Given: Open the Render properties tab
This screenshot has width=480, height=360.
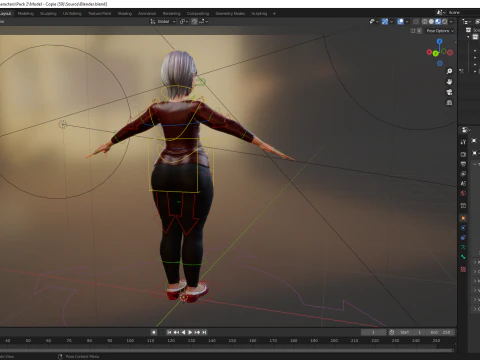Looking at the screenshot, I should click(463, 154).
